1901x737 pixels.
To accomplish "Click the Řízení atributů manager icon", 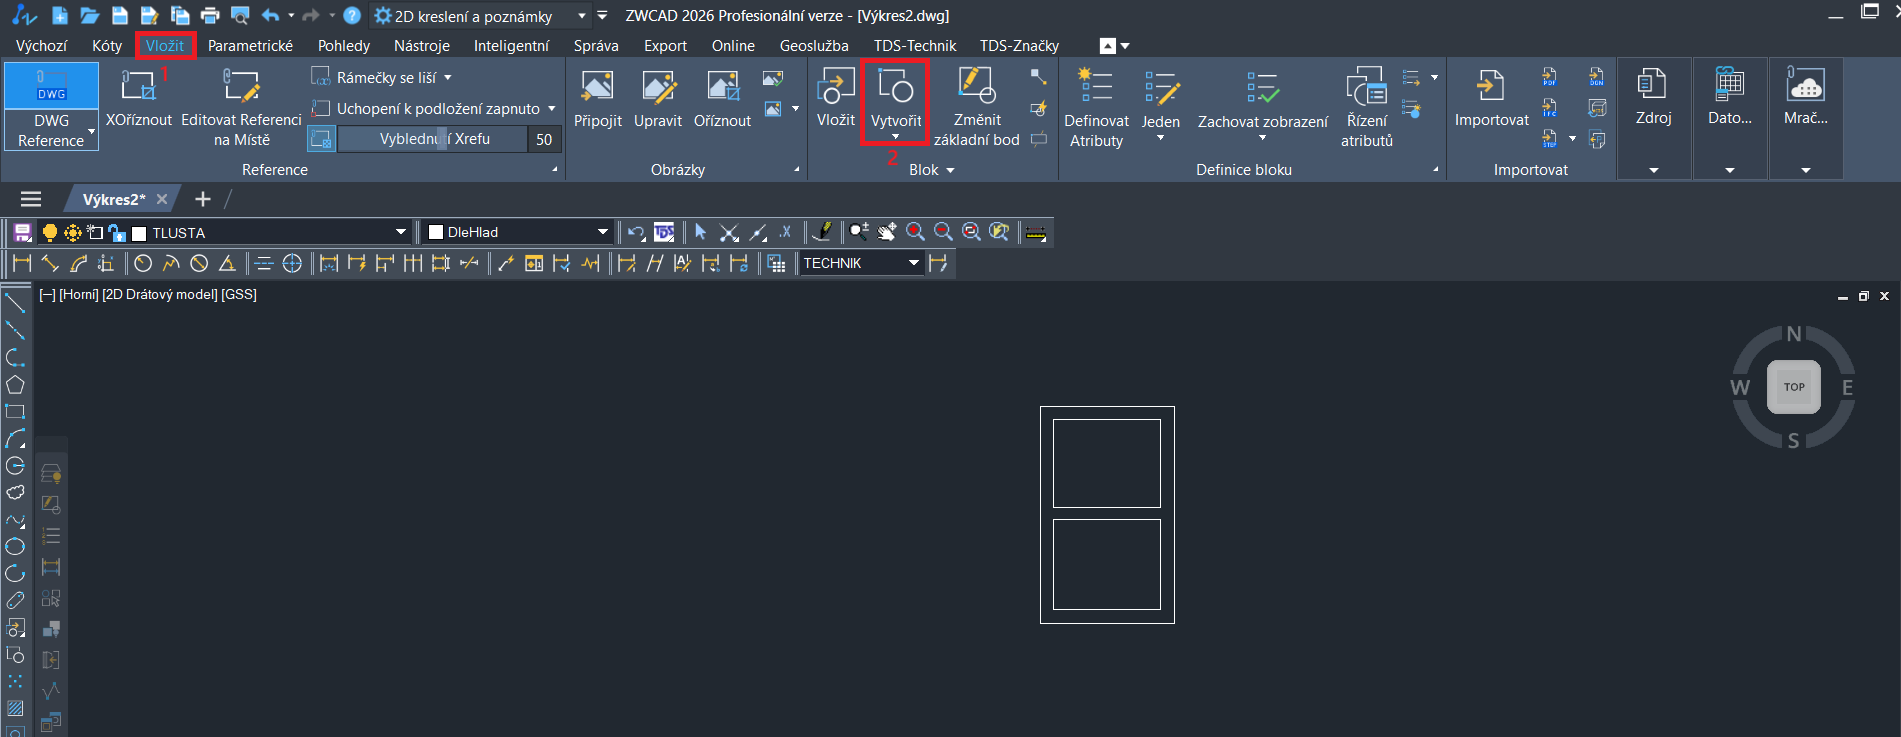I will point(1366,88).
